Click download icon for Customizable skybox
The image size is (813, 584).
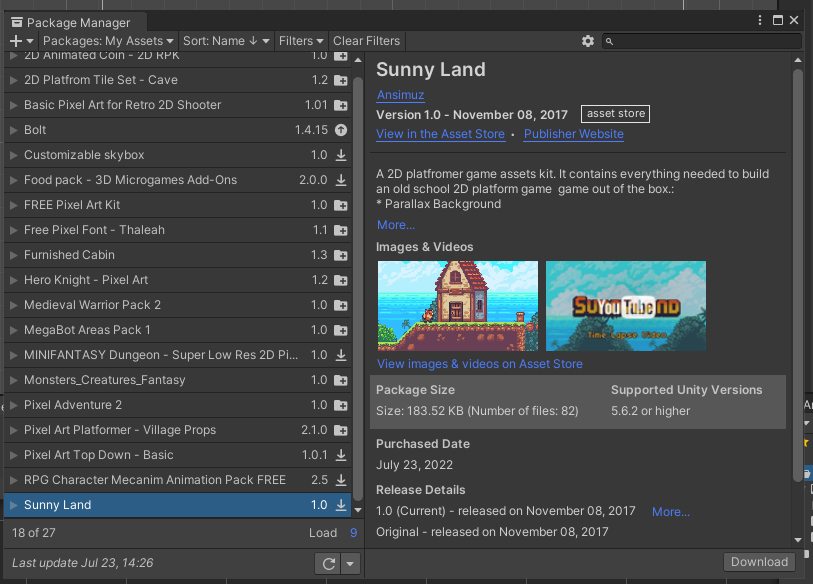click(341, 155)
